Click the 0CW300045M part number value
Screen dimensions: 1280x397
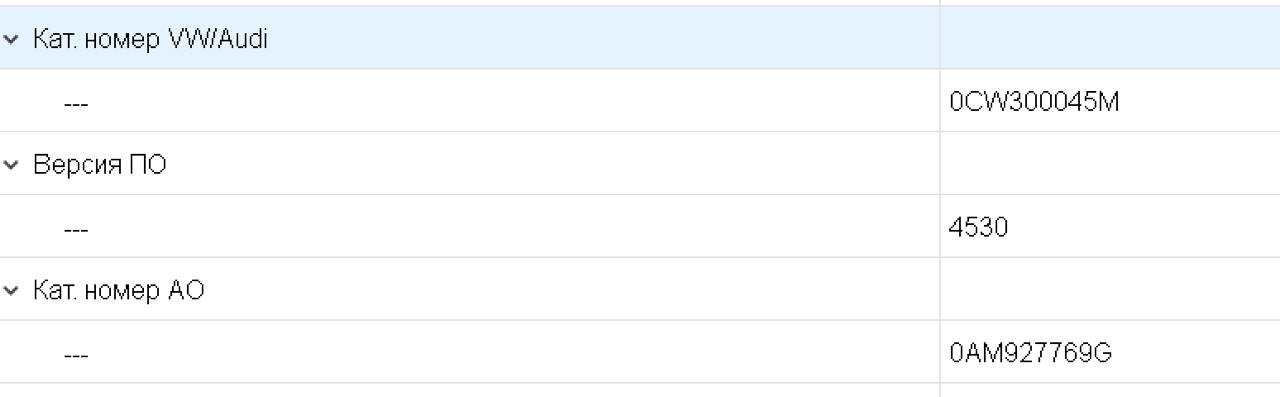(1034, 102)
